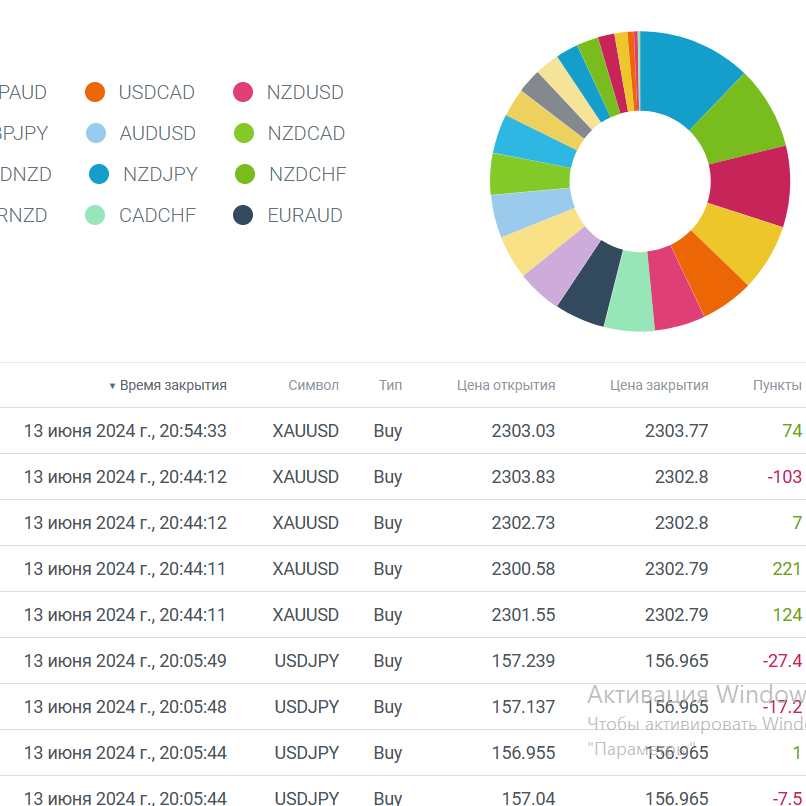Toggle the NZDJPY series via its label

pos(160,175)
